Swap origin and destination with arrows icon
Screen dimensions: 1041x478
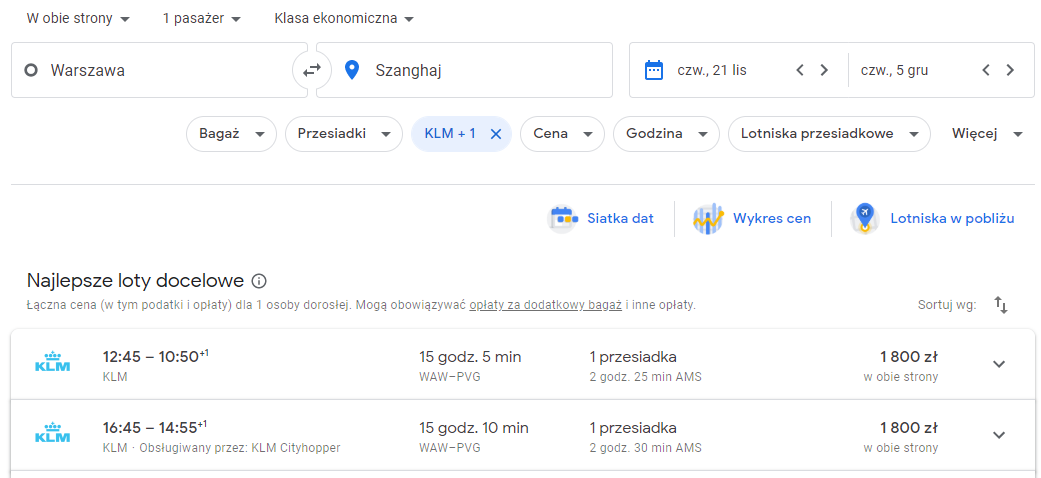[312, 70]
